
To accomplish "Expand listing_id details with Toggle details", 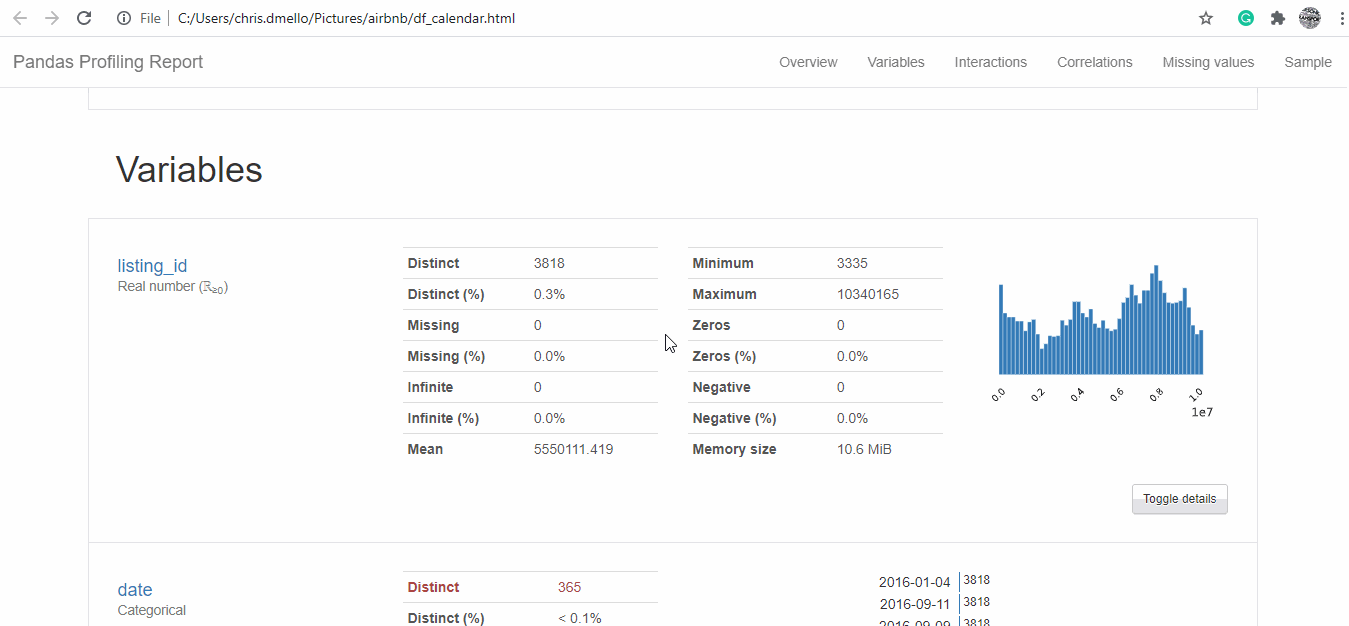I will 1179,499.
